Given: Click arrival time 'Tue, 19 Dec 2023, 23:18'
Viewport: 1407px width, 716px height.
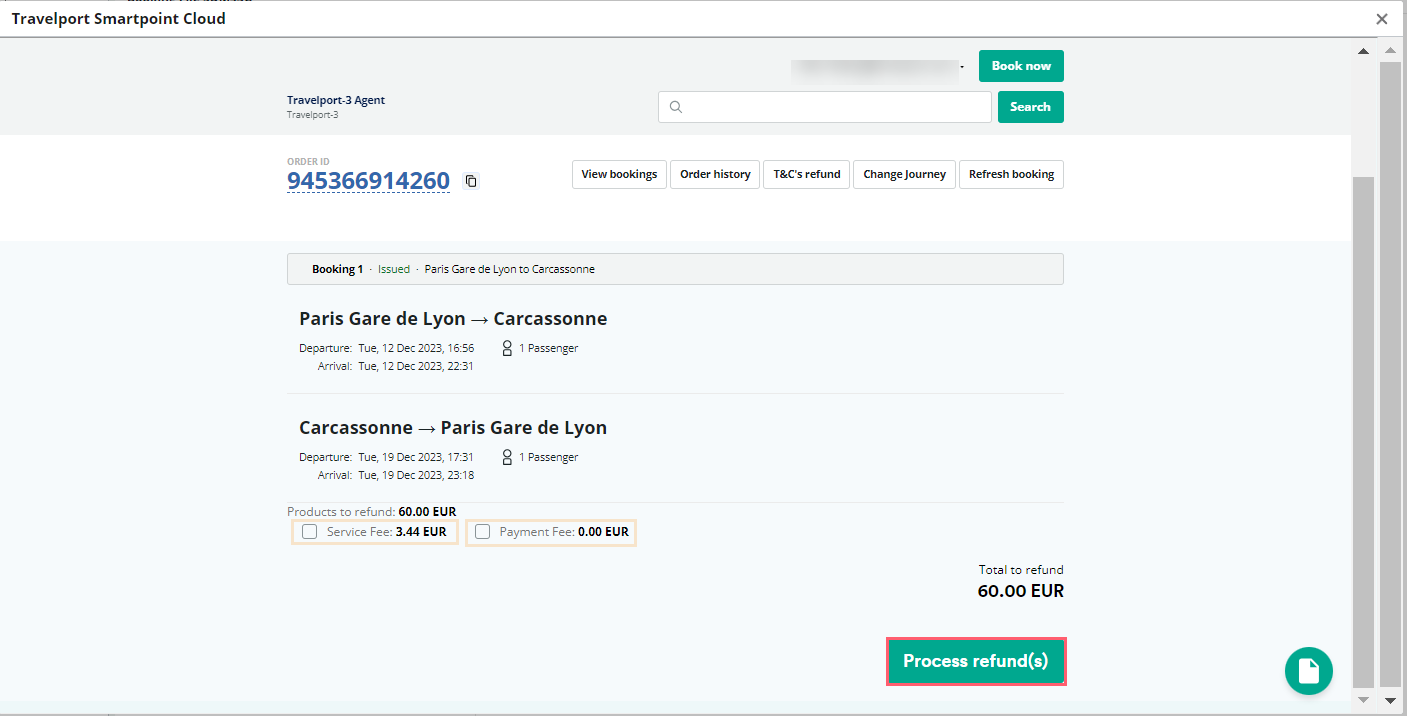Looking at the screenshot, I should 416,475.
